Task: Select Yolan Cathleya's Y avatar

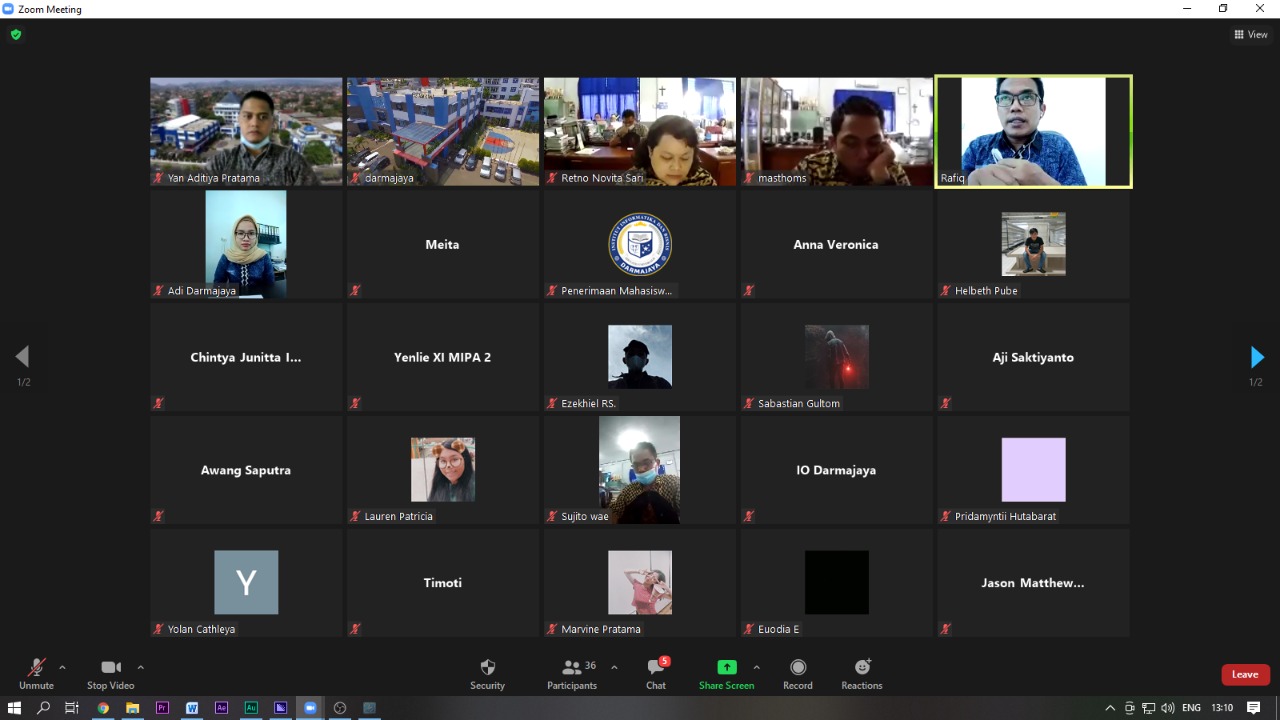Action: [x=246, y=582]
